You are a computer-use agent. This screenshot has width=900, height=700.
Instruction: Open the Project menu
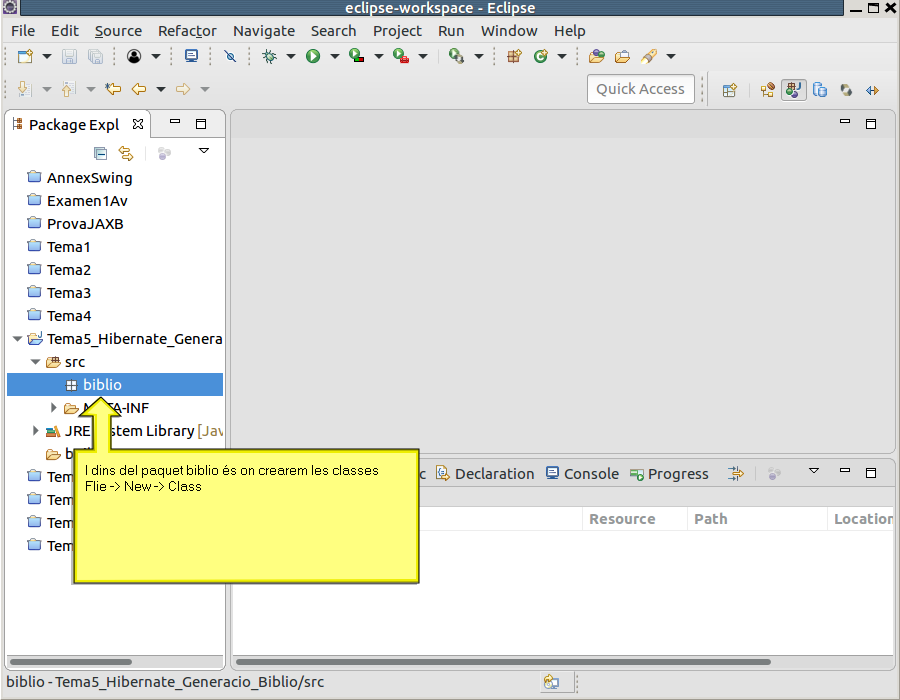pyautogui.click(x=397, y=31)
